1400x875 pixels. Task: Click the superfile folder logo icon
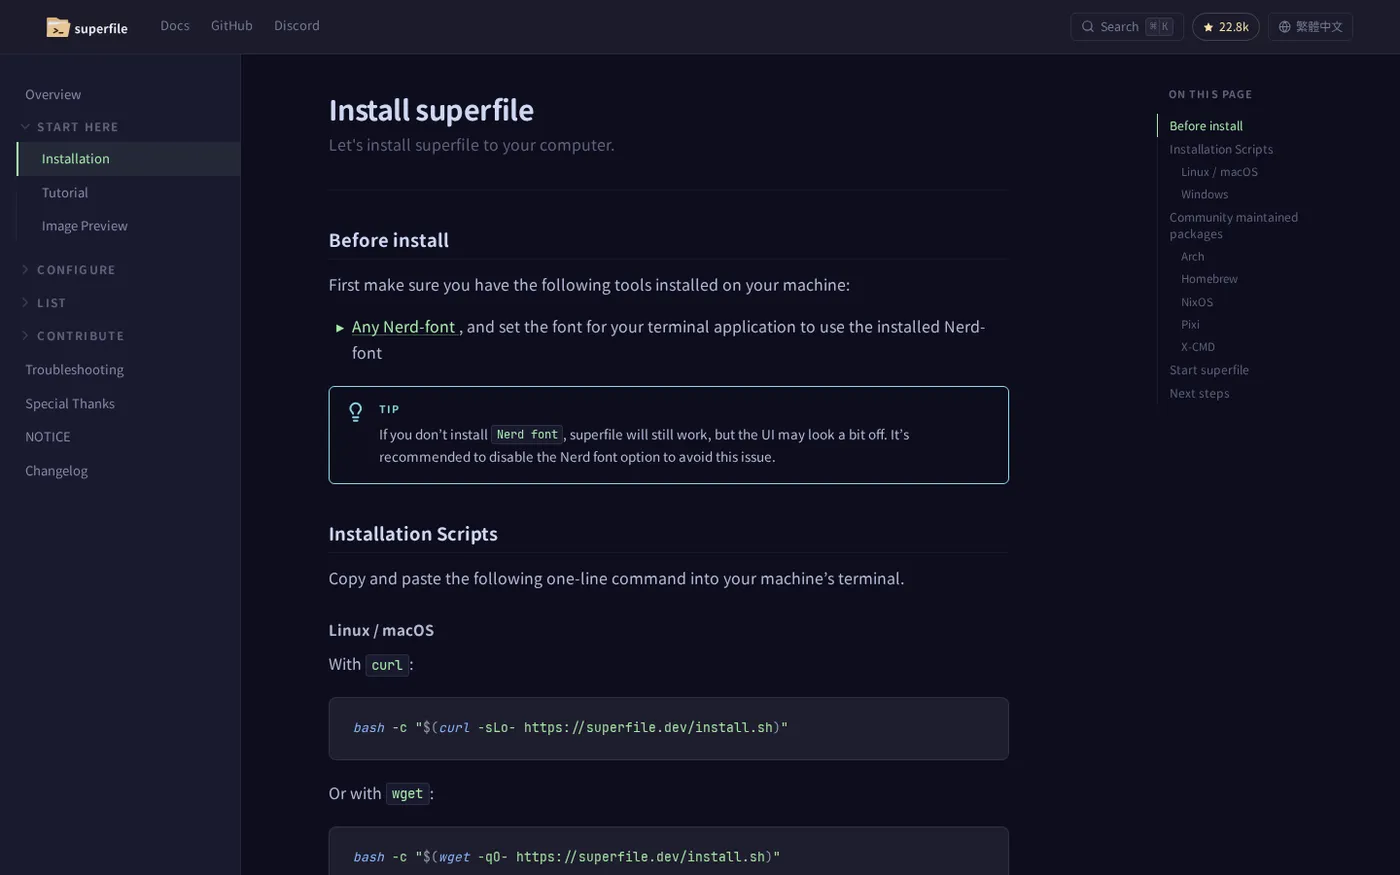(x=58, y=27)
